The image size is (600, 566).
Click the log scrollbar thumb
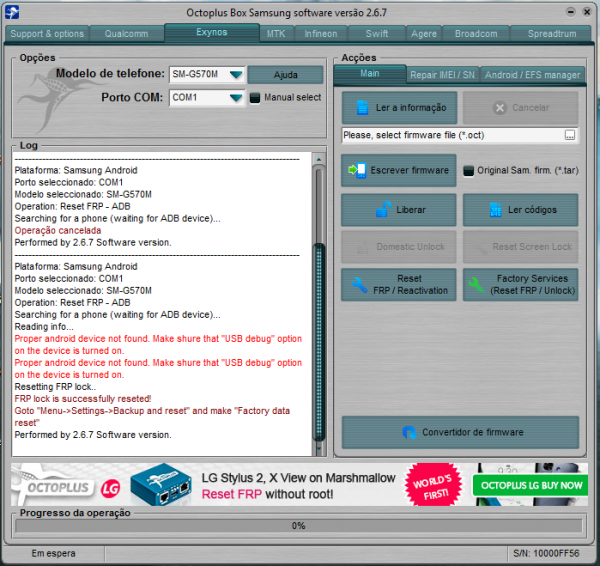click(x=319, y=341)
